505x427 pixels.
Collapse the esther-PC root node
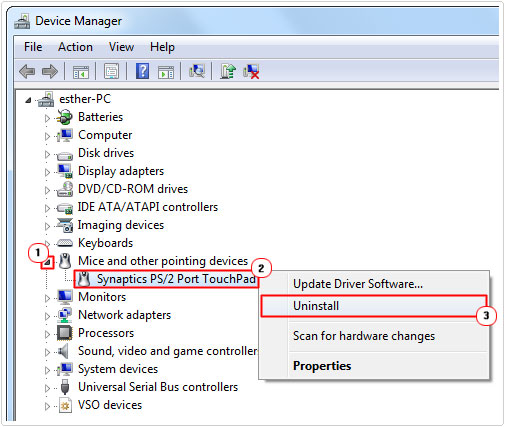[x=28, y=100]
